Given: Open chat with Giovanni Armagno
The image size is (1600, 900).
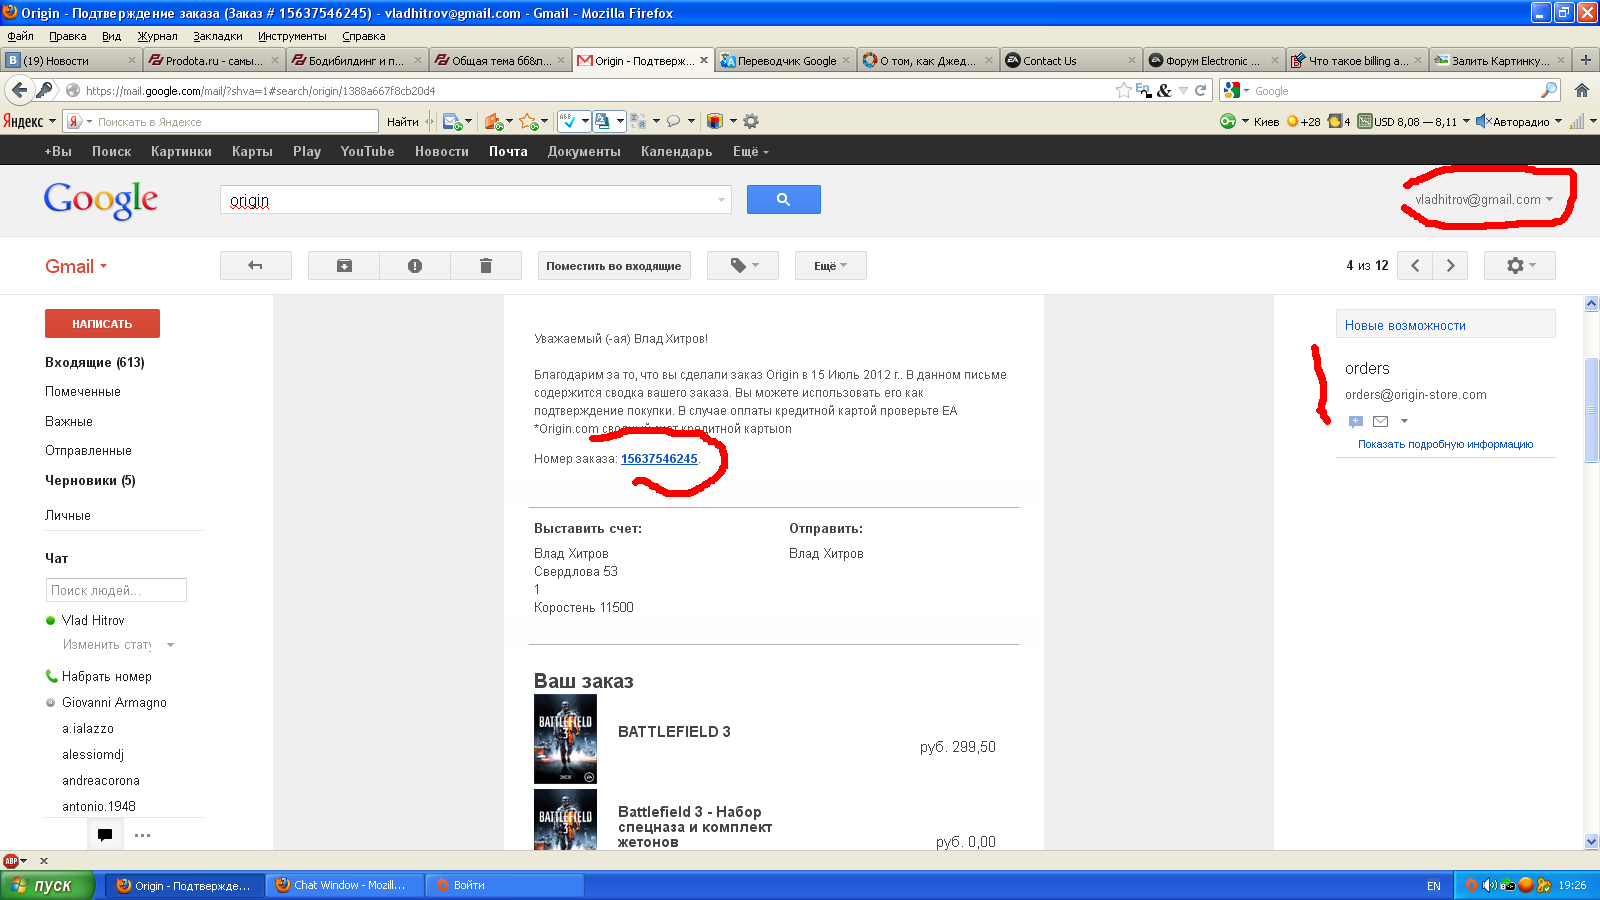Looking at the screenshot, I should click(x=114, y=703).
